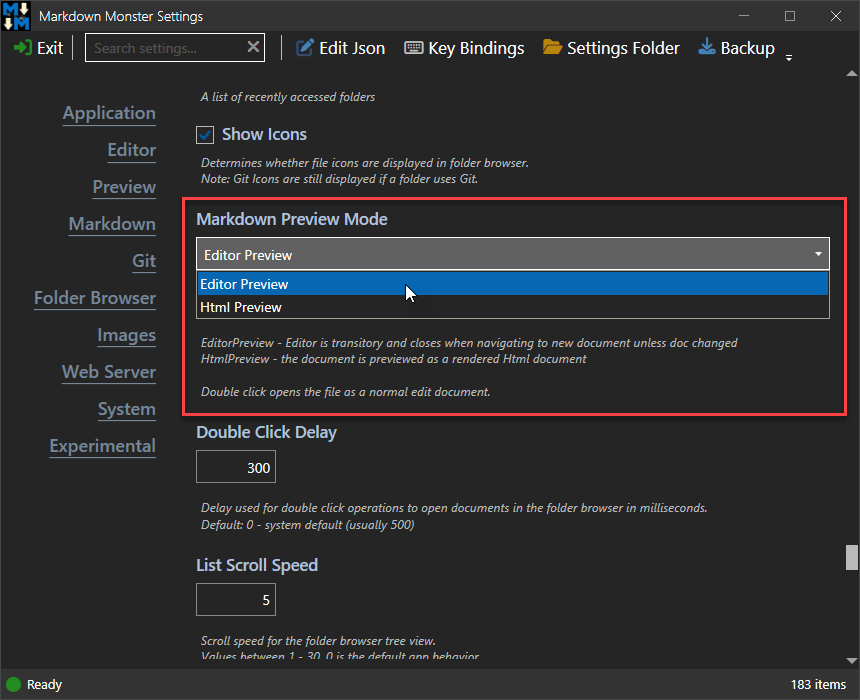
Task: Click the green Ready status indicator
Action: click(13, 685)
